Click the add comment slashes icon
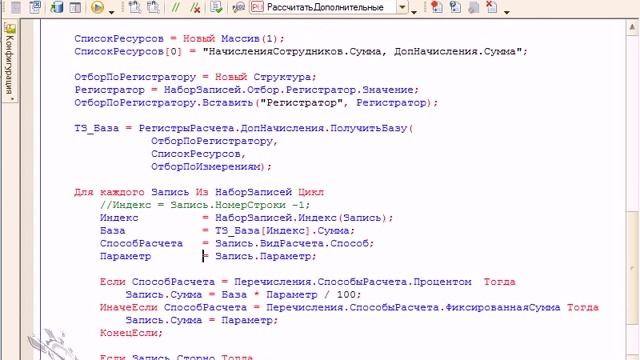 (x=176, y=7)
